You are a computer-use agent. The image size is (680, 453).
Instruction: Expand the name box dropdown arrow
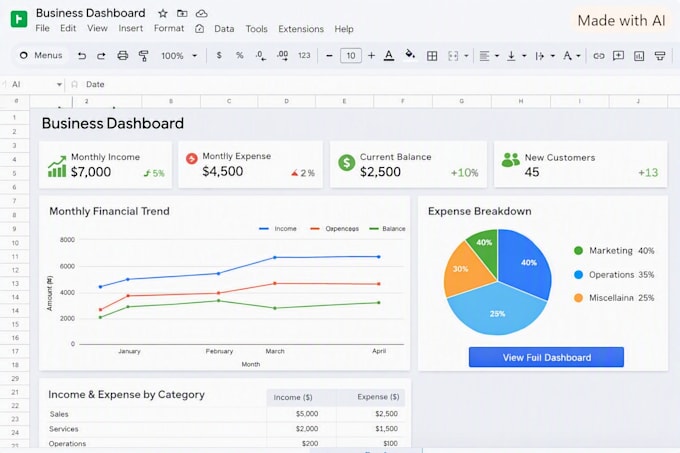pyautogui.click(x=59, y=85)
